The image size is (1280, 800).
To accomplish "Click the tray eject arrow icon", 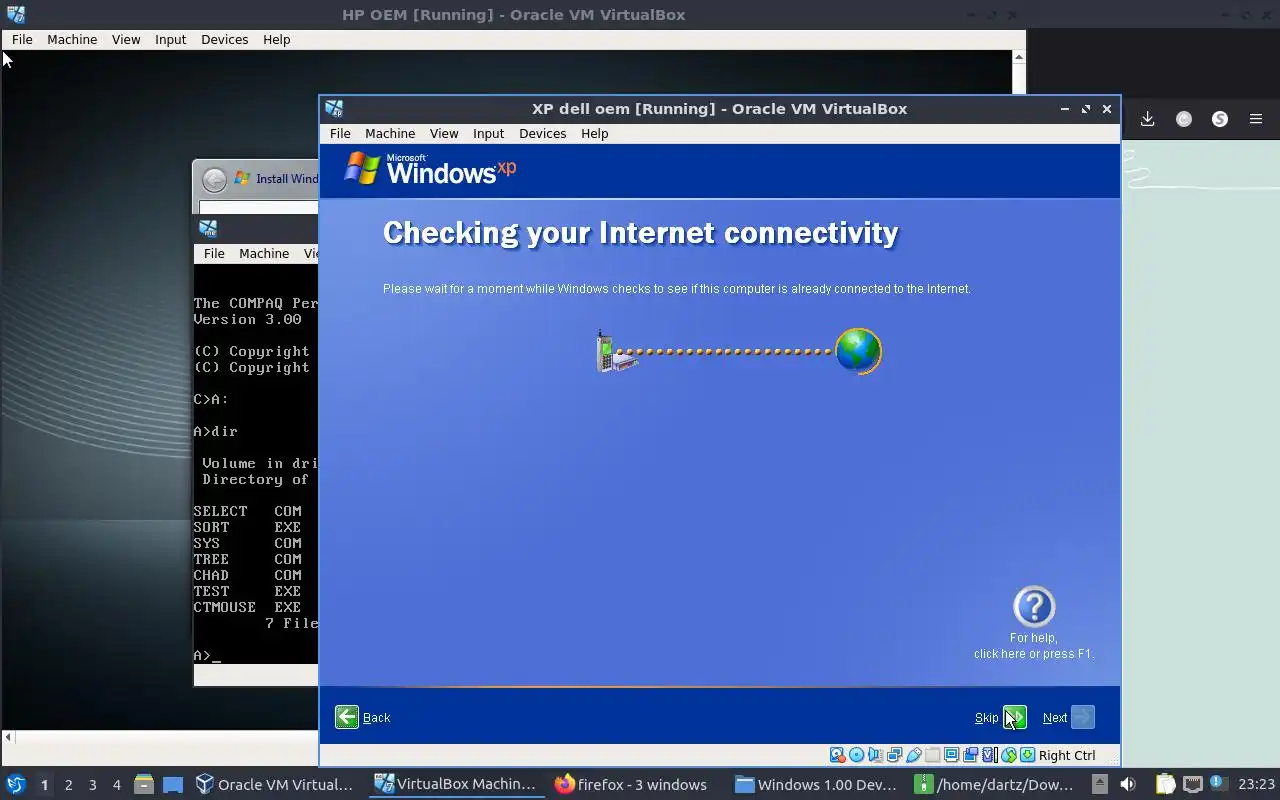I will [1100, 784].
